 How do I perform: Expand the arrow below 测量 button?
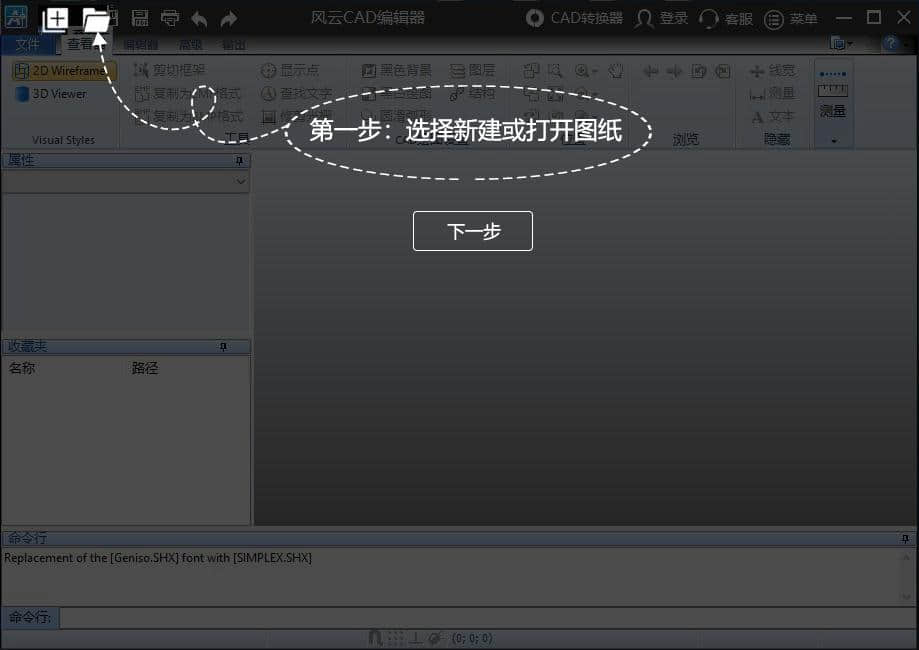click(x=833, y=141)
